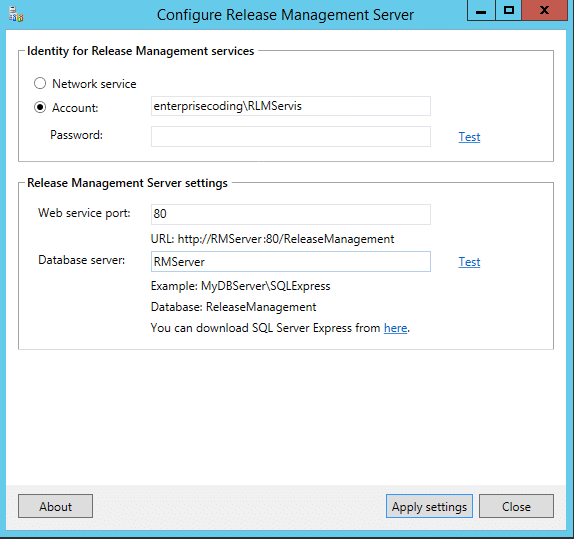
Task: Click the Test link beside the Password field
Action: pyautogui.click(x=469, y=137)
